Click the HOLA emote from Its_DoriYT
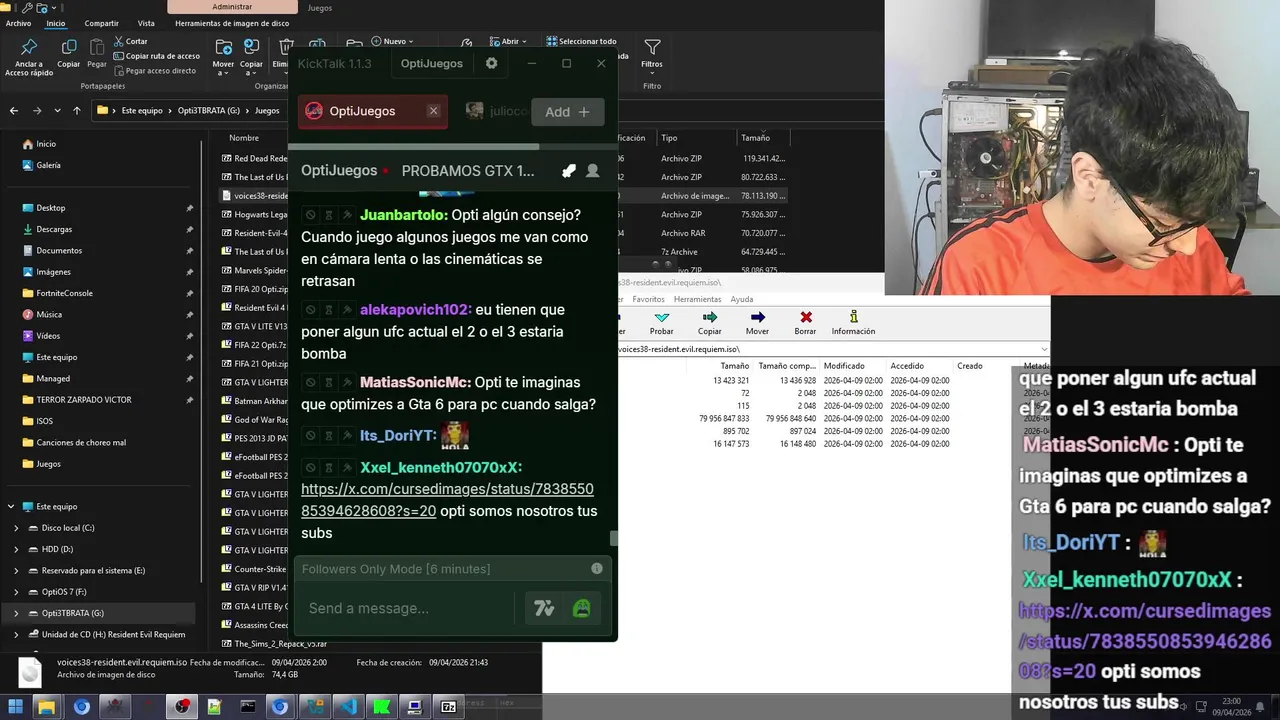The height and width of the screenshot is (720, 1280). 455,434
